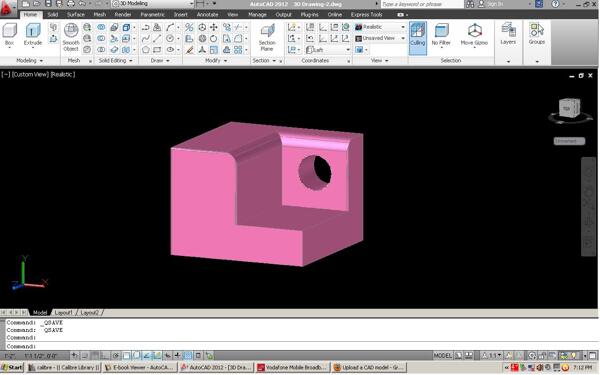Pick the Line tool in Draw panel
The image size is (600, 375).
[157, 39]
